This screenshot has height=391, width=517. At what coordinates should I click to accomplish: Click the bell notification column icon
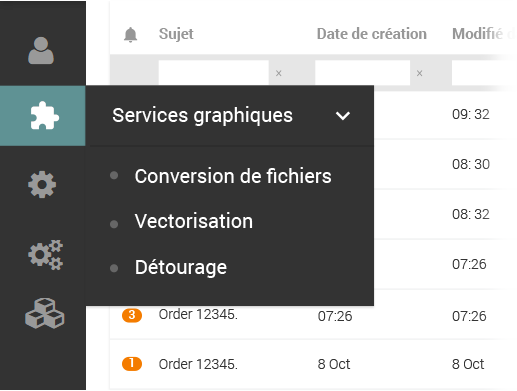130,35
